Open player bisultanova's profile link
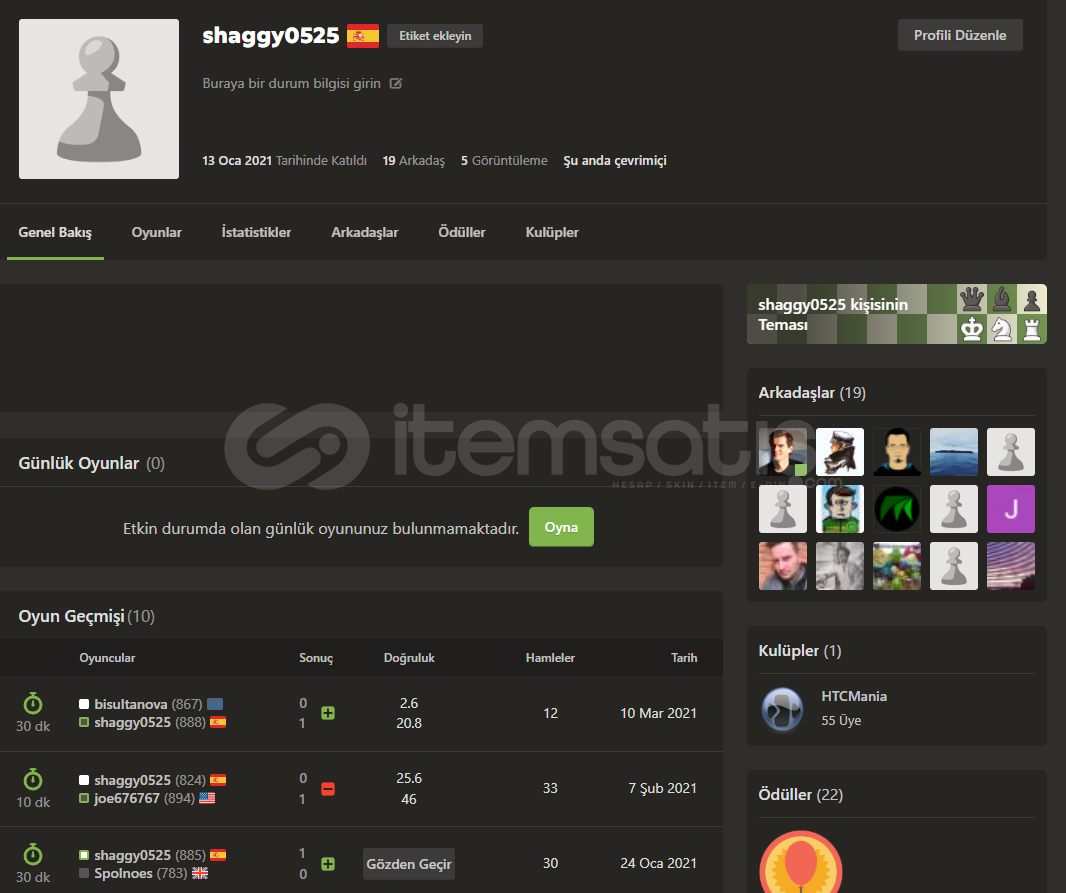 pos(131,704)
